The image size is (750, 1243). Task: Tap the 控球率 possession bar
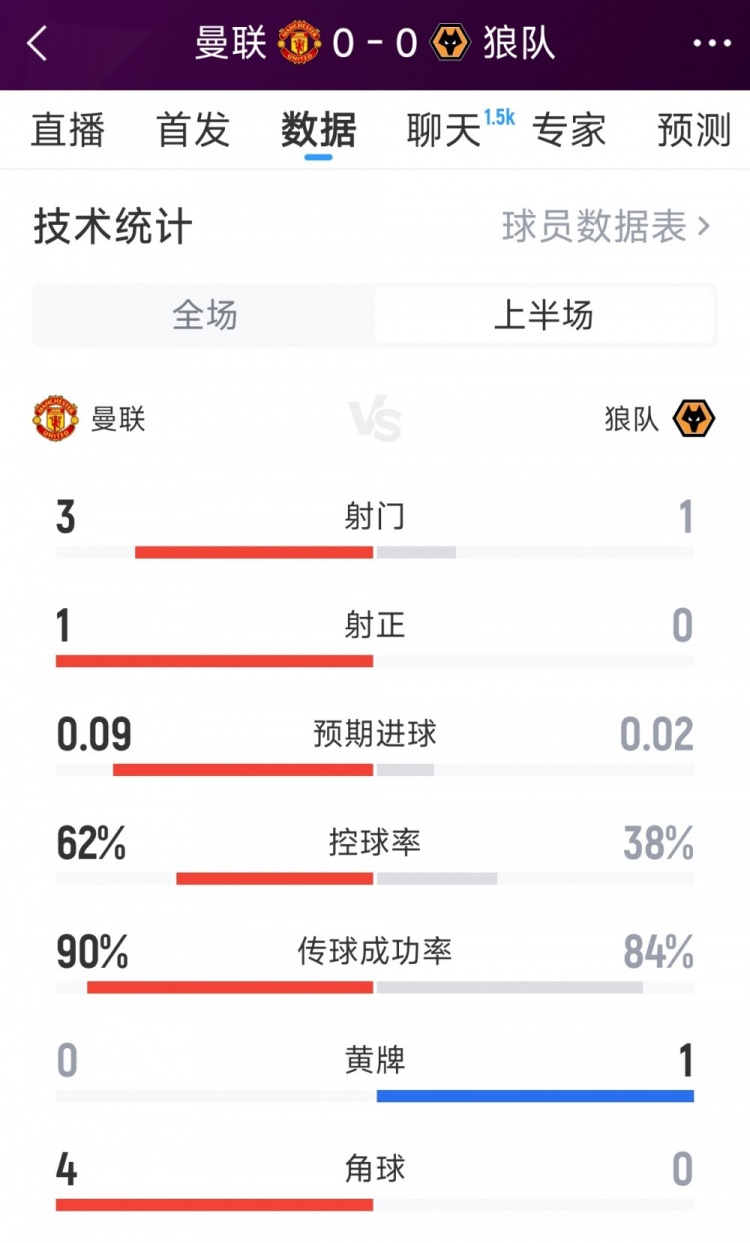coord(375,878)
